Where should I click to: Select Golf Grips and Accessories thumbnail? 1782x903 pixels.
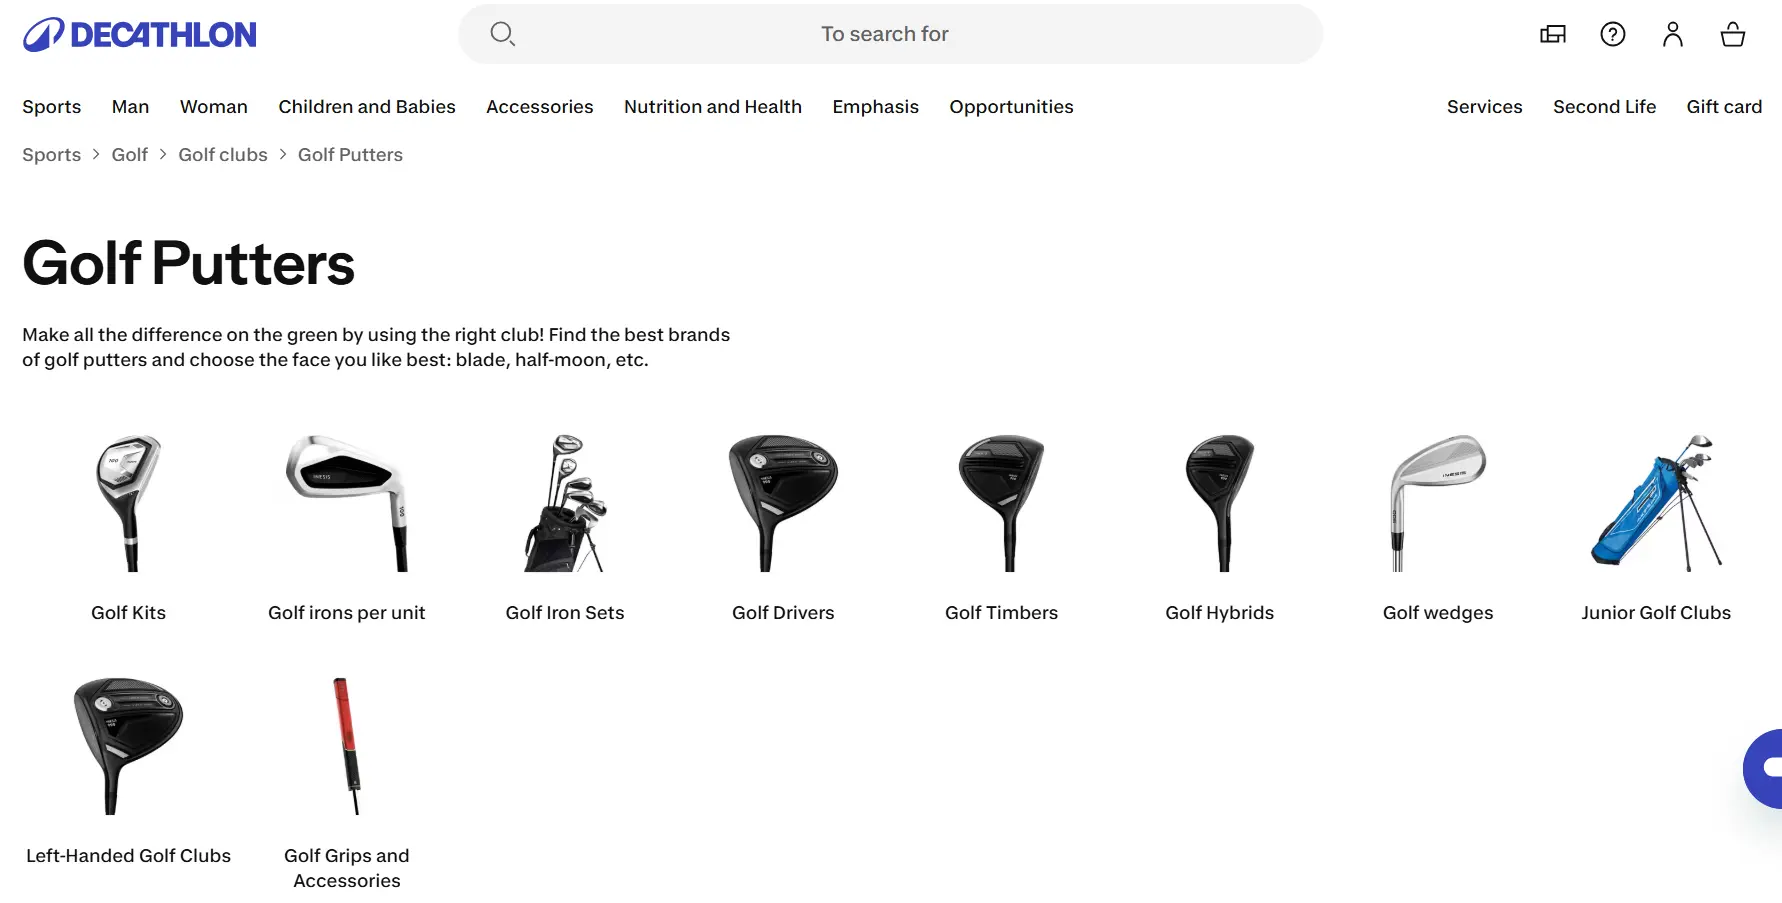tap(347, 746)
